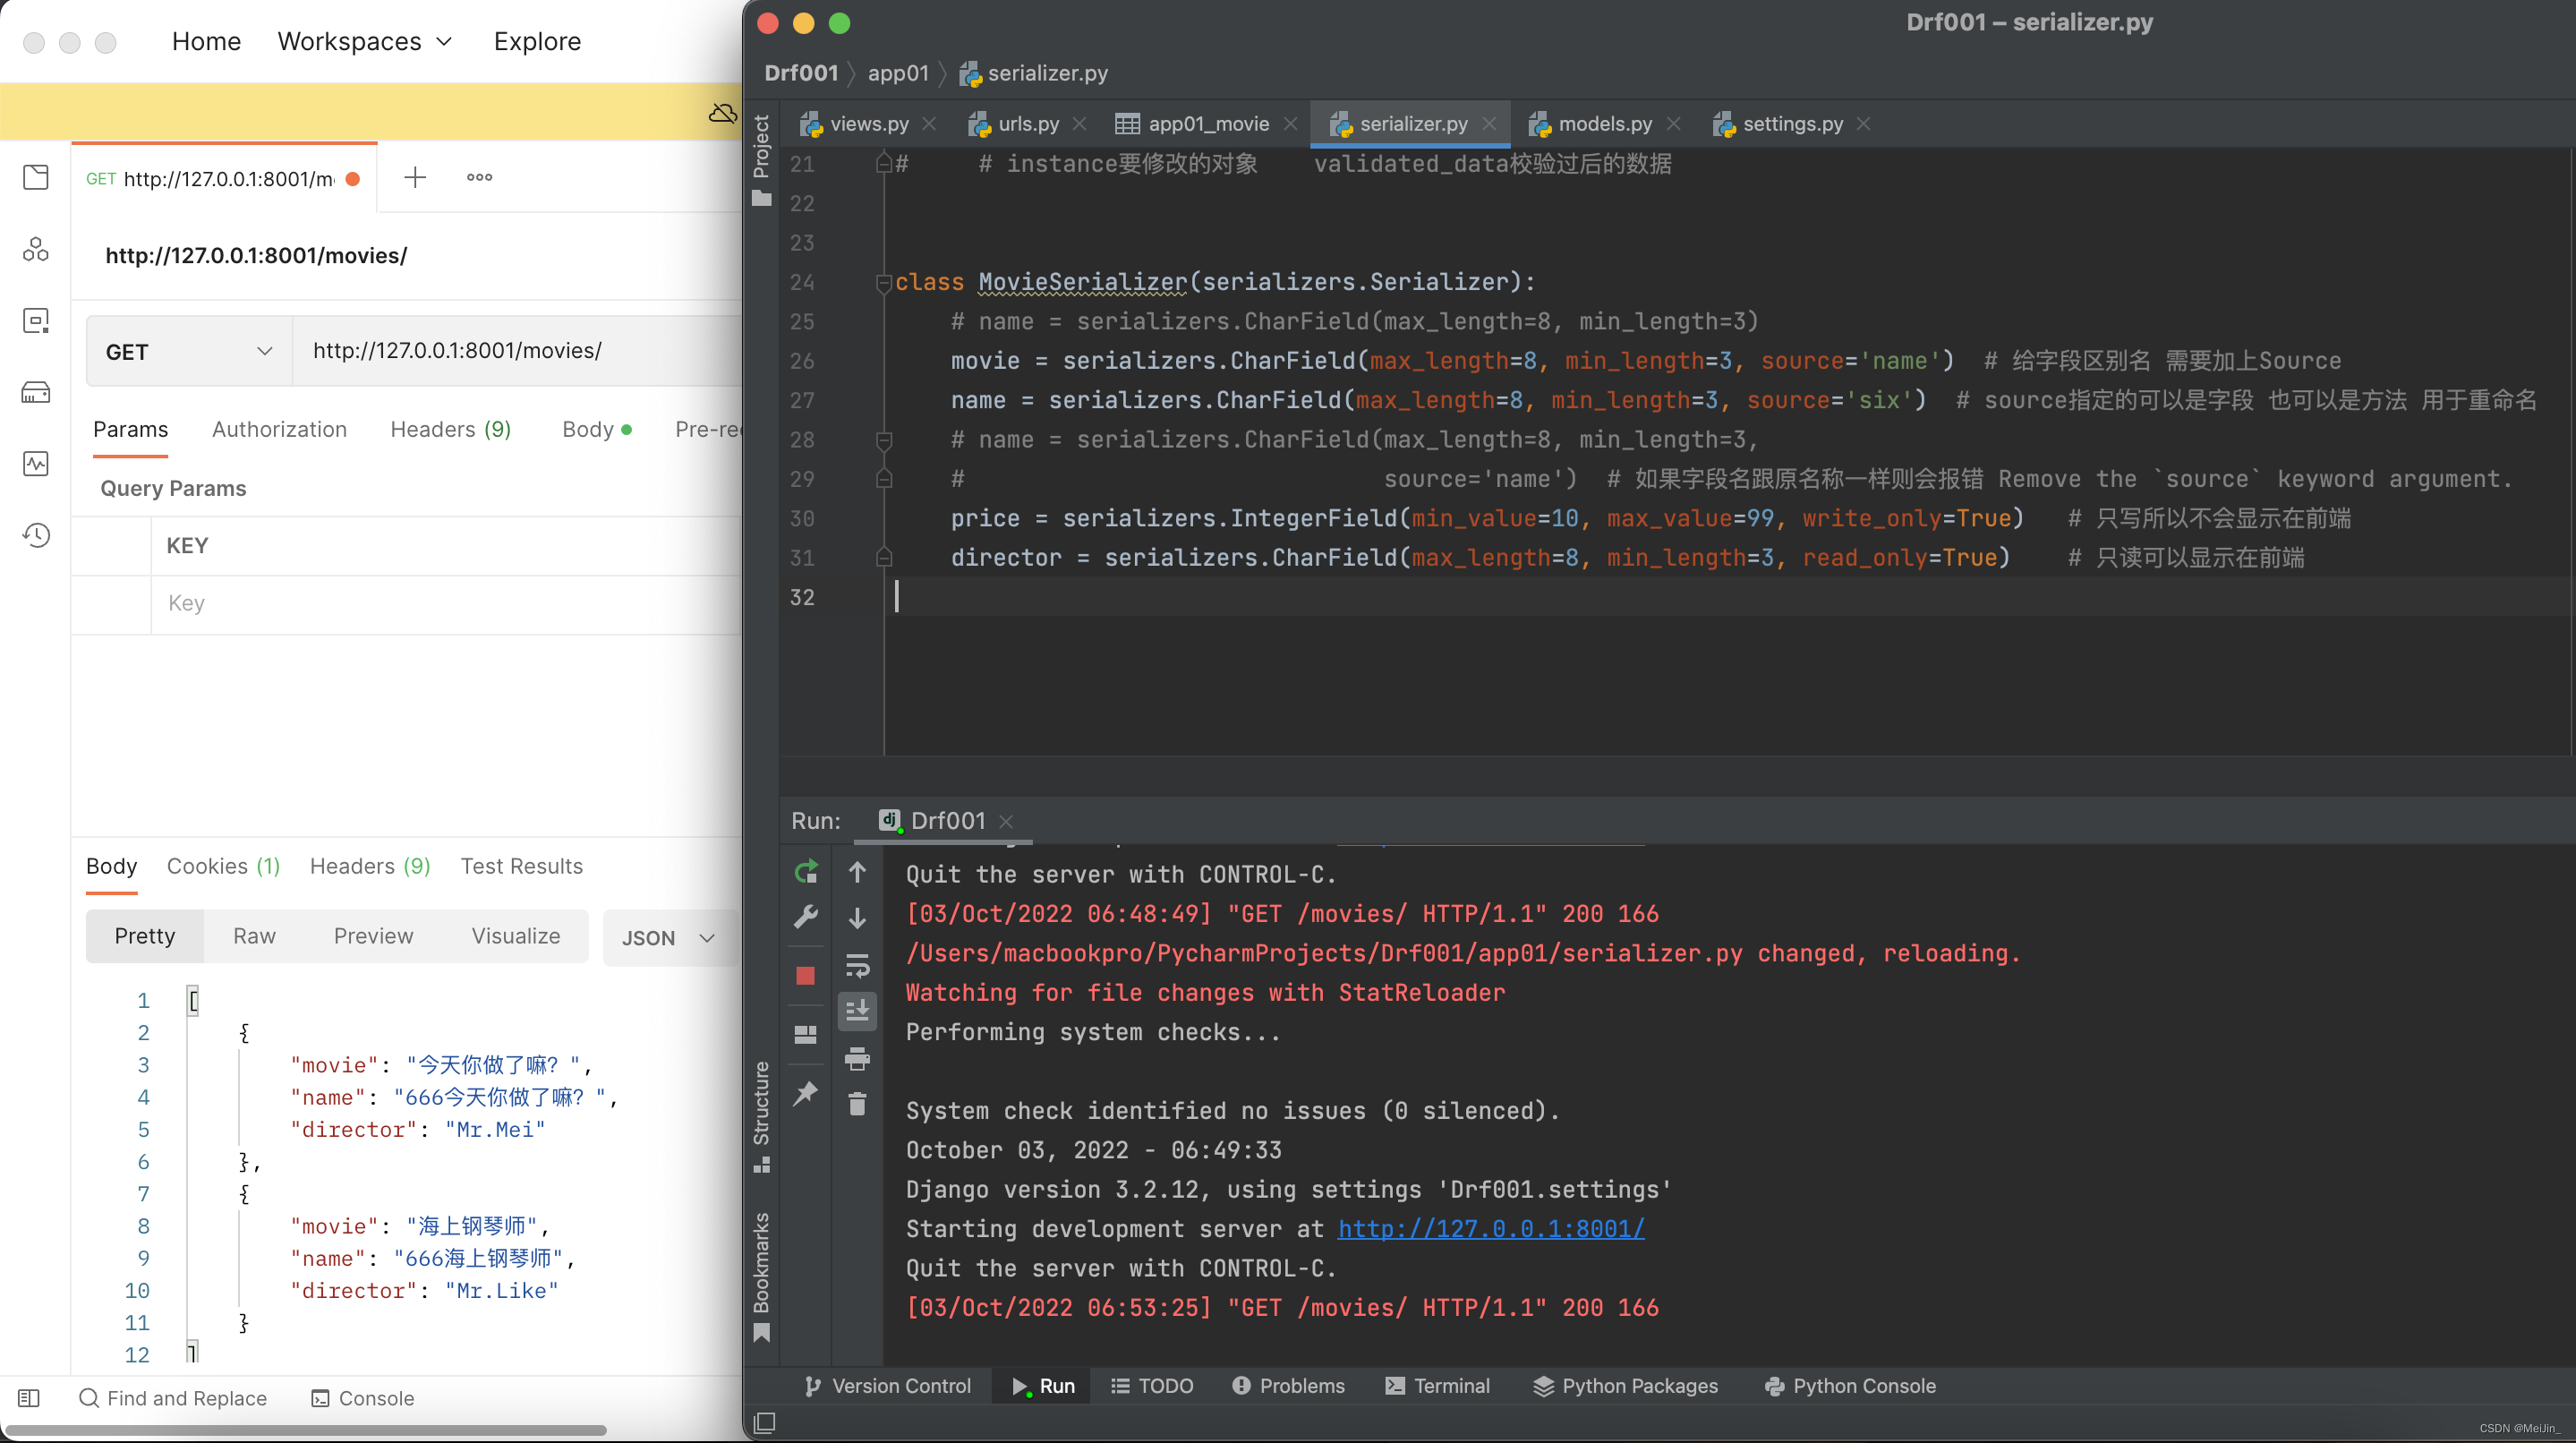Viewport: 2576px width, 1443px height.
Task: Open Terminal tool window
Action: pyautogui.click(x=1437, y=1386)
